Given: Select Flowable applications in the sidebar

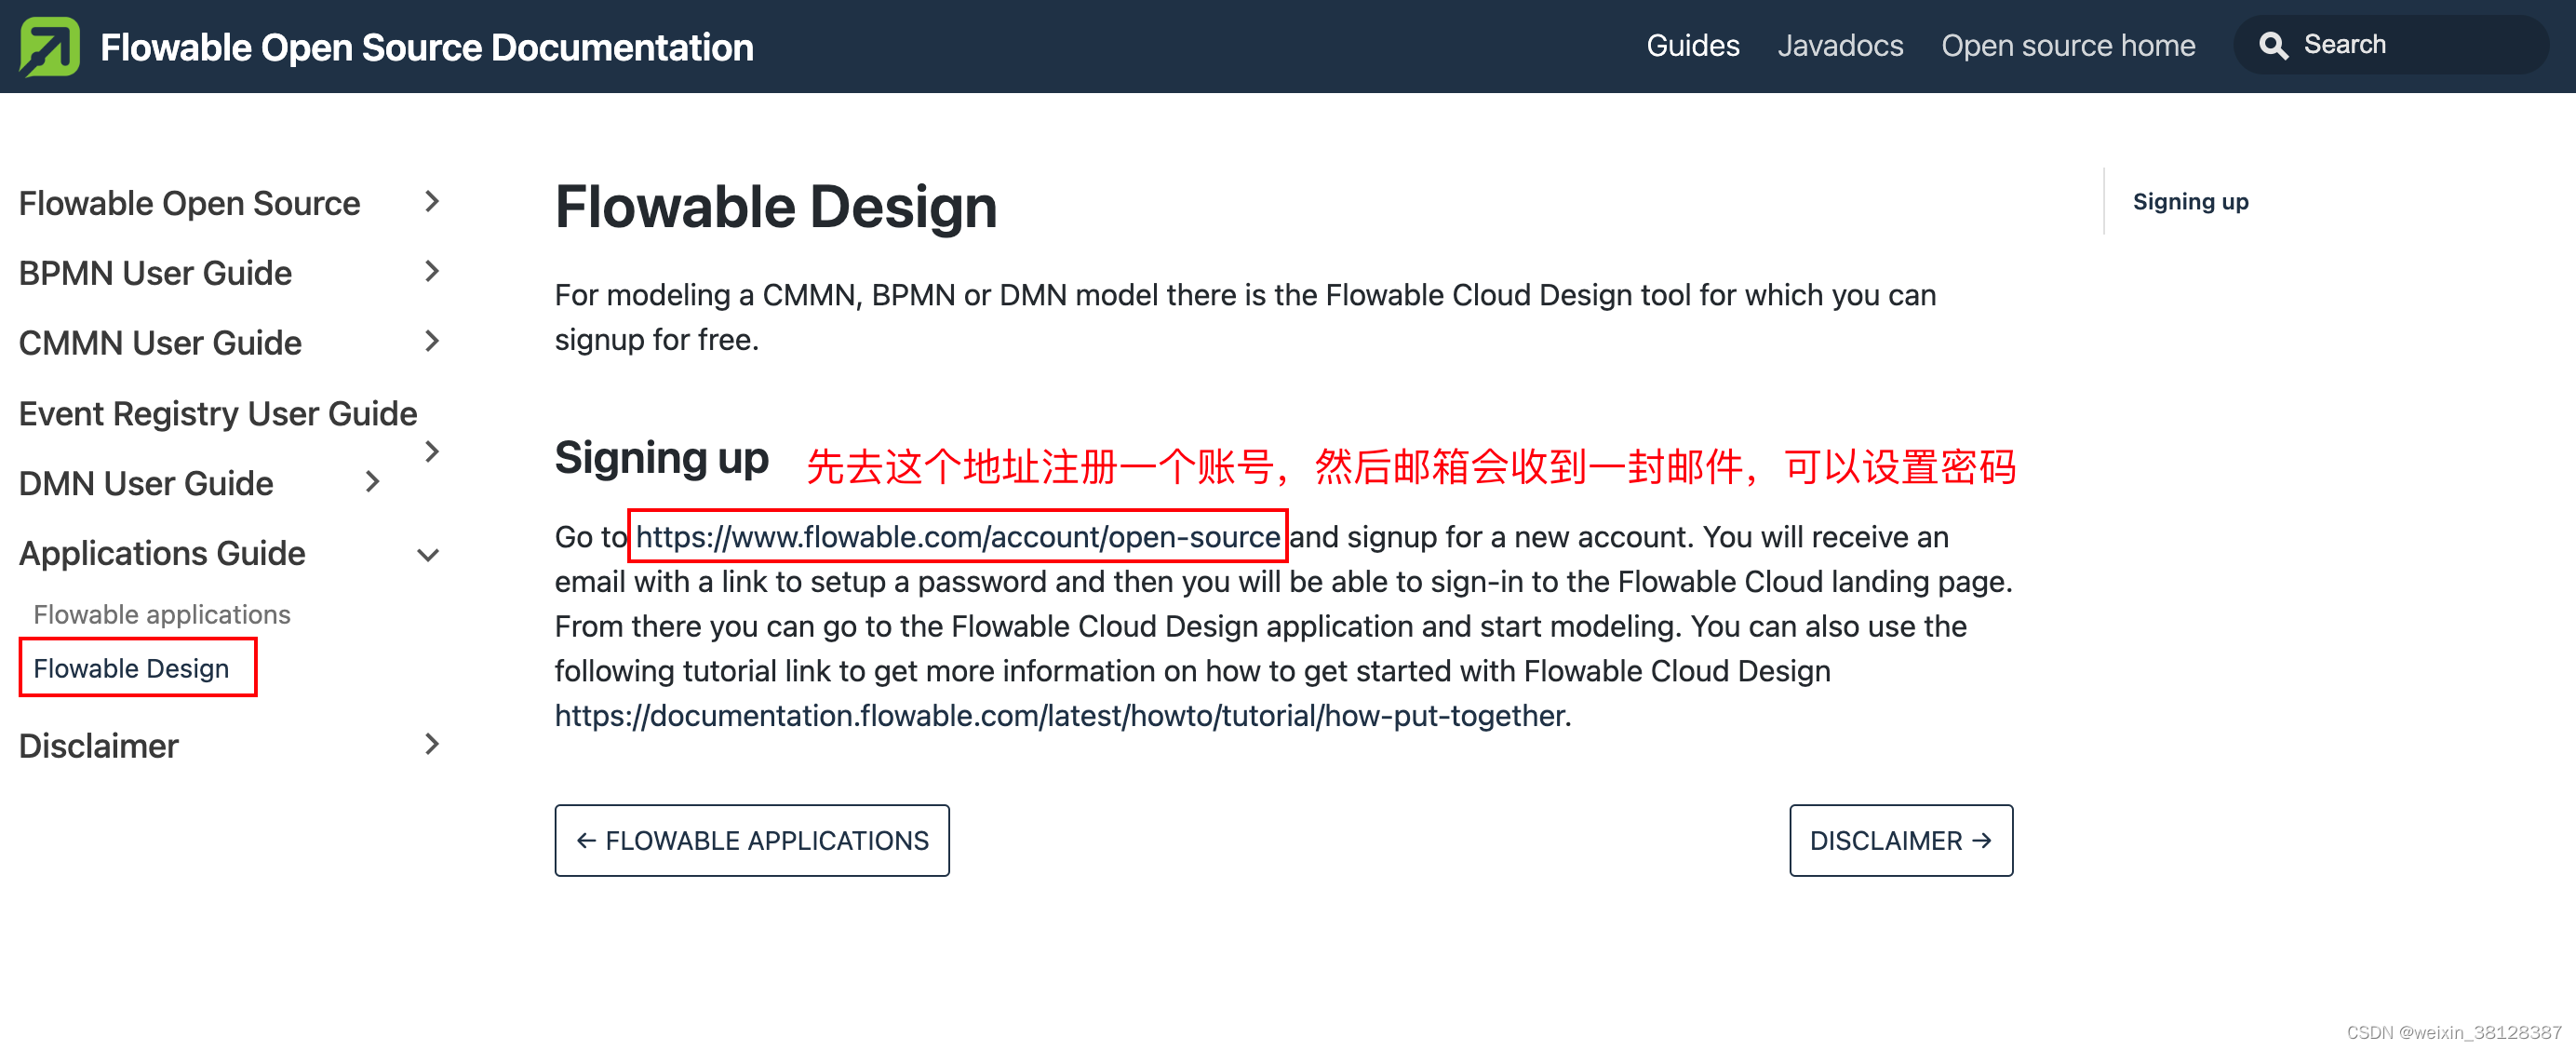Looking at the screenshot, I should click(162, 614).
